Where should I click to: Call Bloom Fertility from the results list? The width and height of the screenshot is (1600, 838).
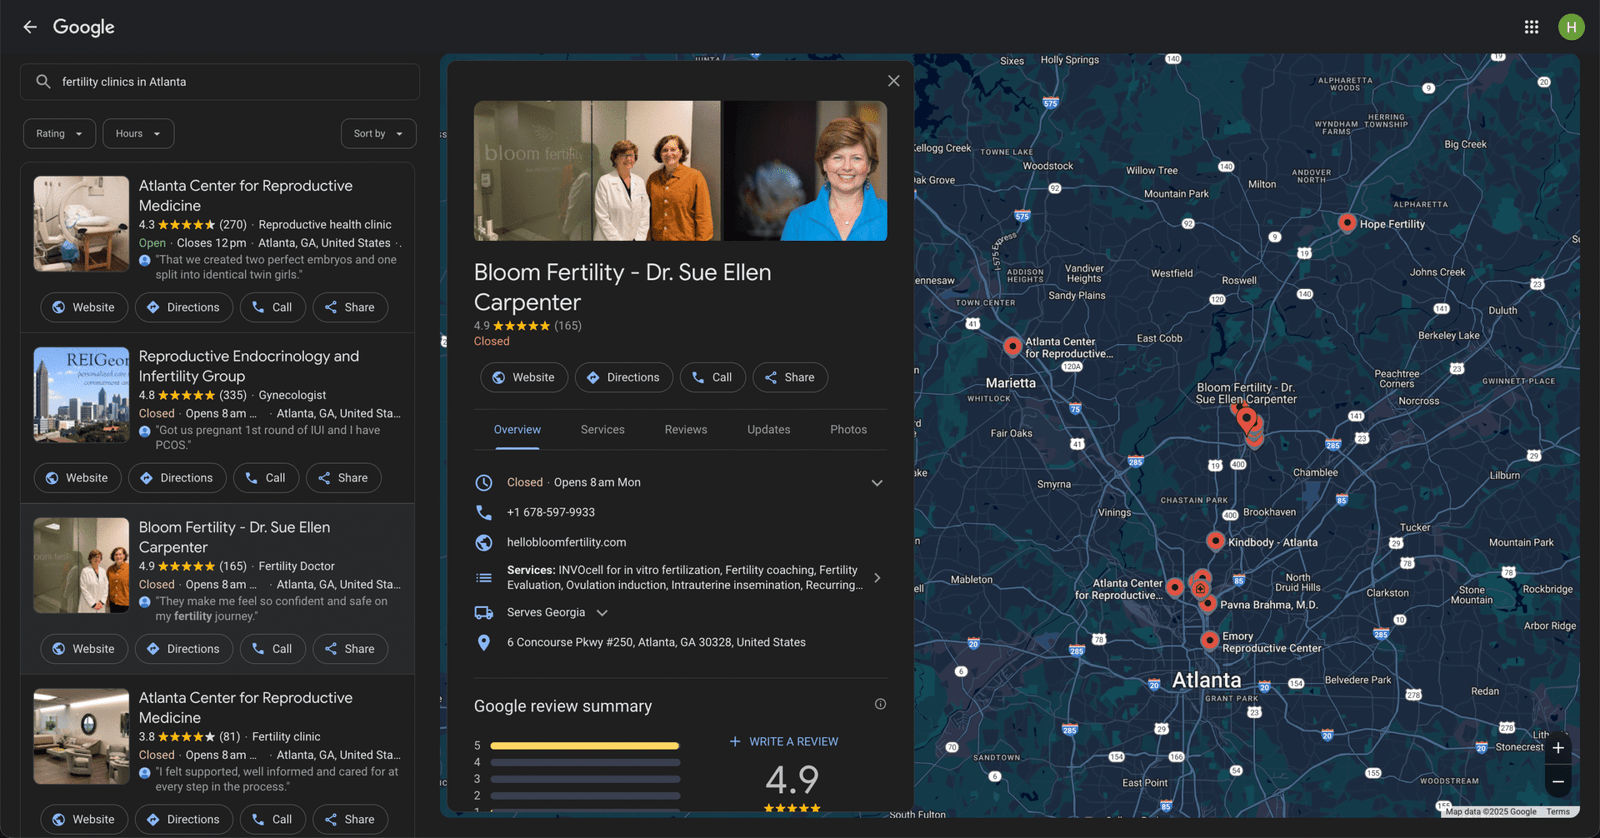(273, 649)
